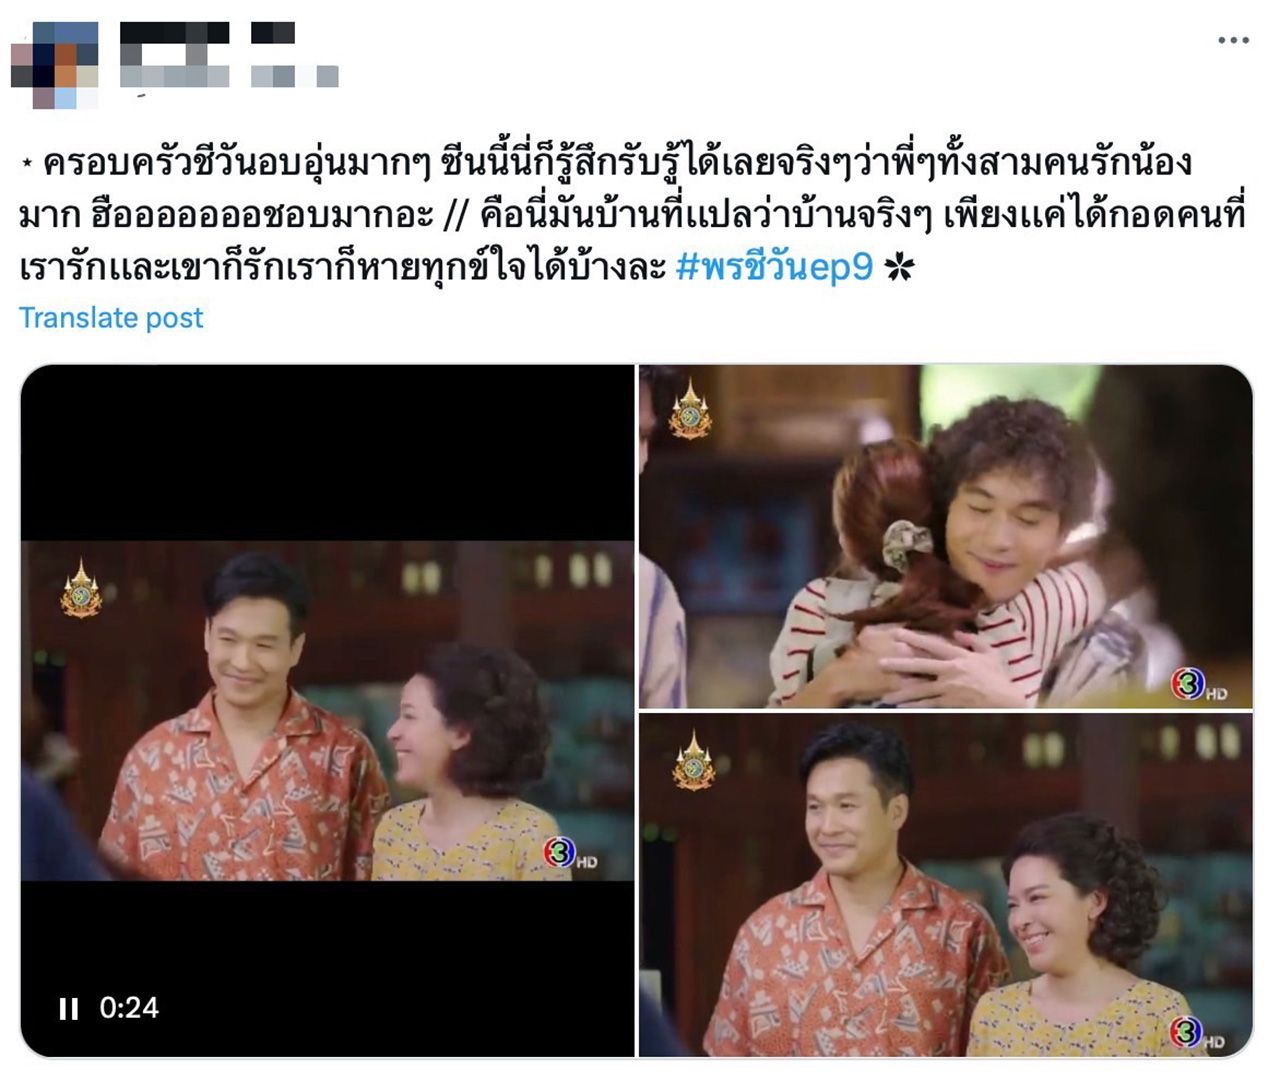Click Channel 3 HD logo in video

[570, 853]
